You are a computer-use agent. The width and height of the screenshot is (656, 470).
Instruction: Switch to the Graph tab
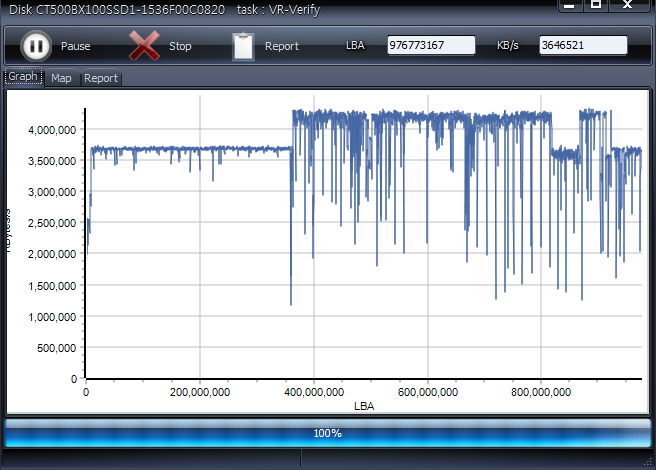[23, 77]
